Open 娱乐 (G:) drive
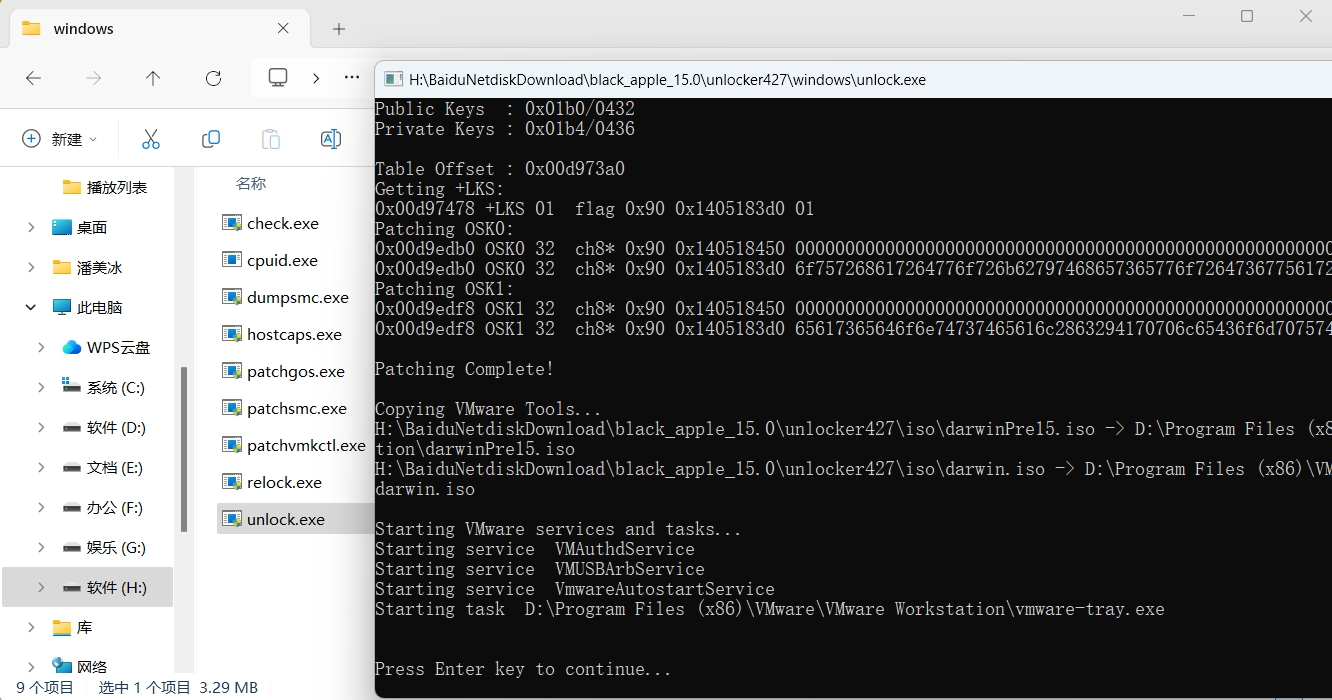The image size is (1332, 700). coord(103,547)
